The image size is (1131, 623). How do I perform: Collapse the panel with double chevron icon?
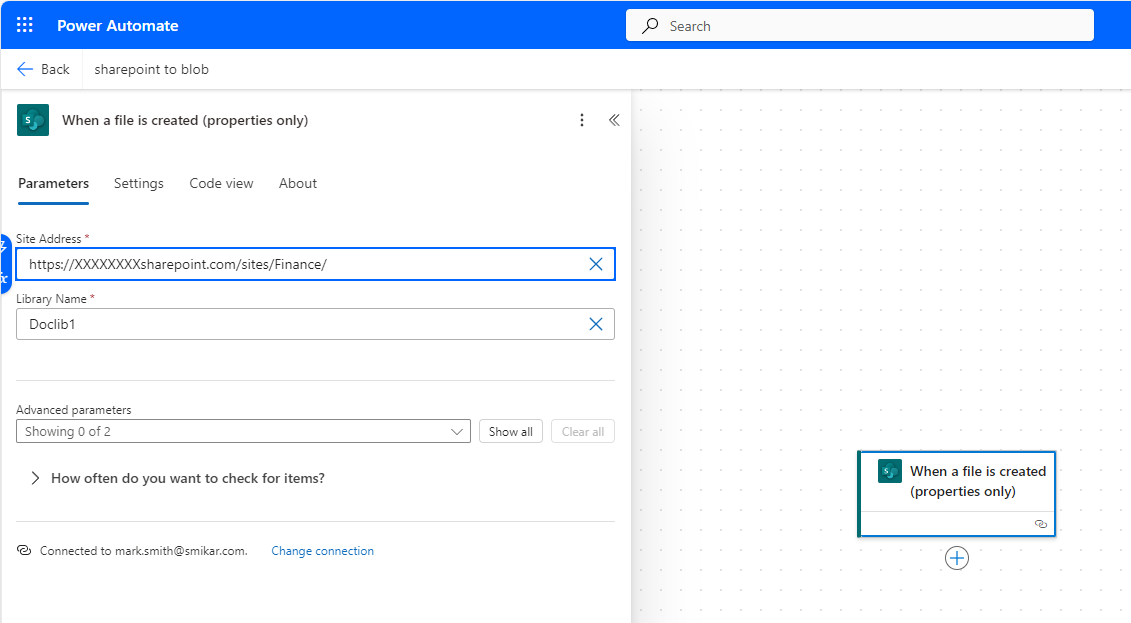point(614,120)
